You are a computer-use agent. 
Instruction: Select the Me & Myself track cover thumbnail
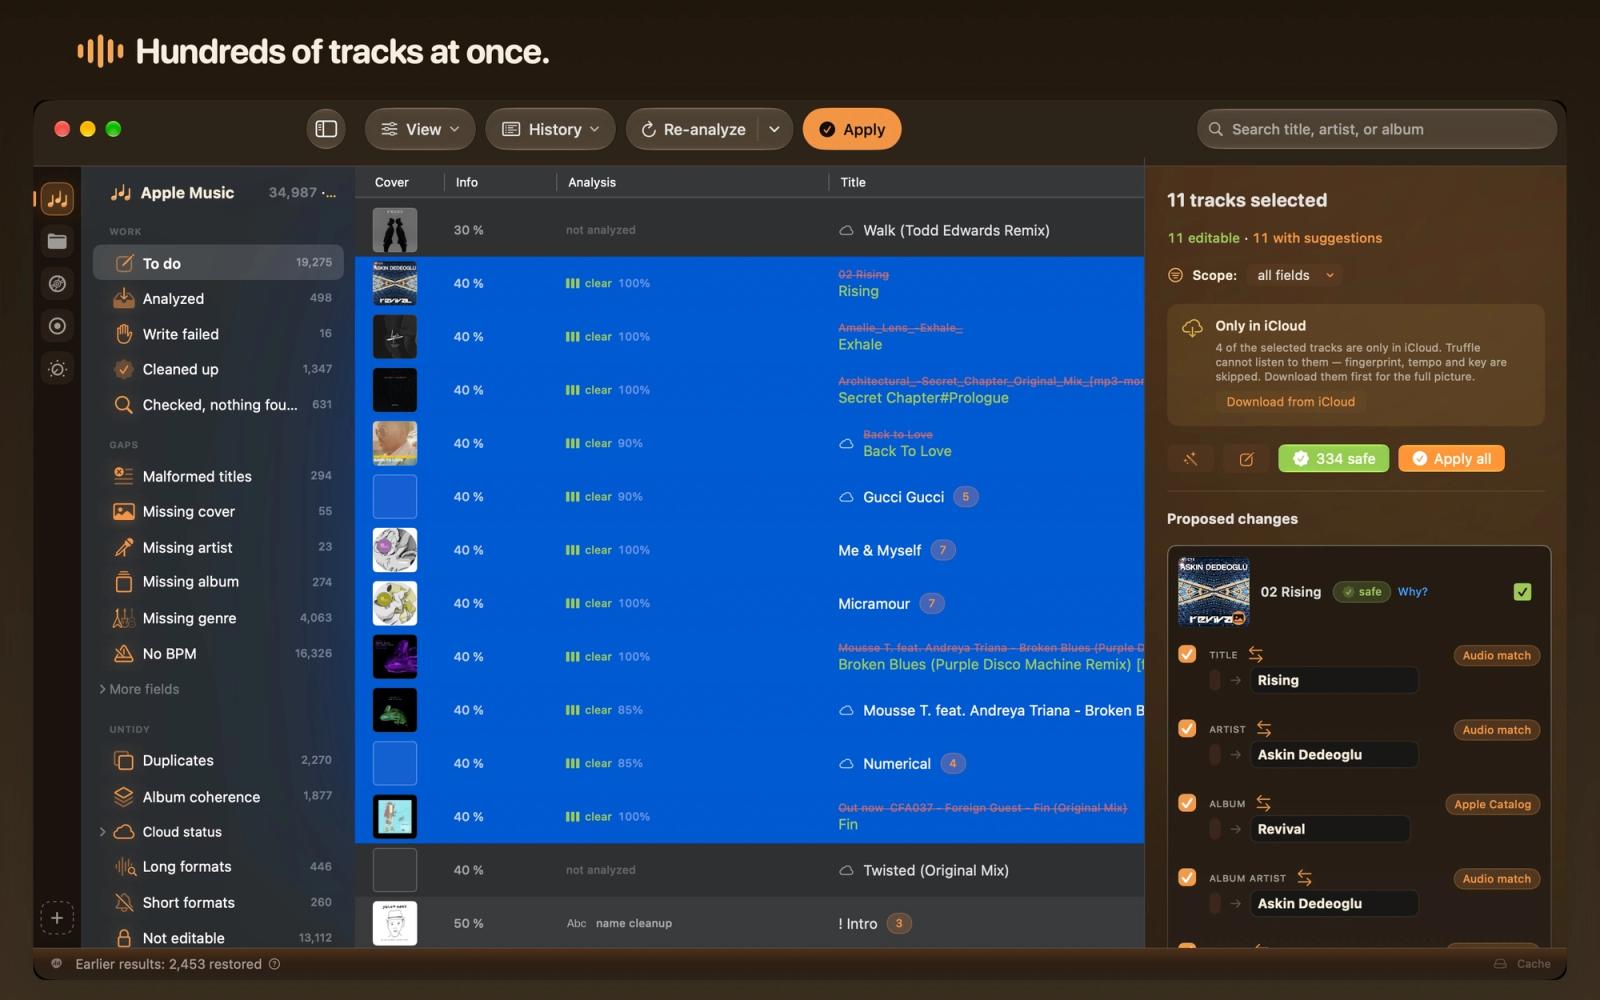(395, 550)
